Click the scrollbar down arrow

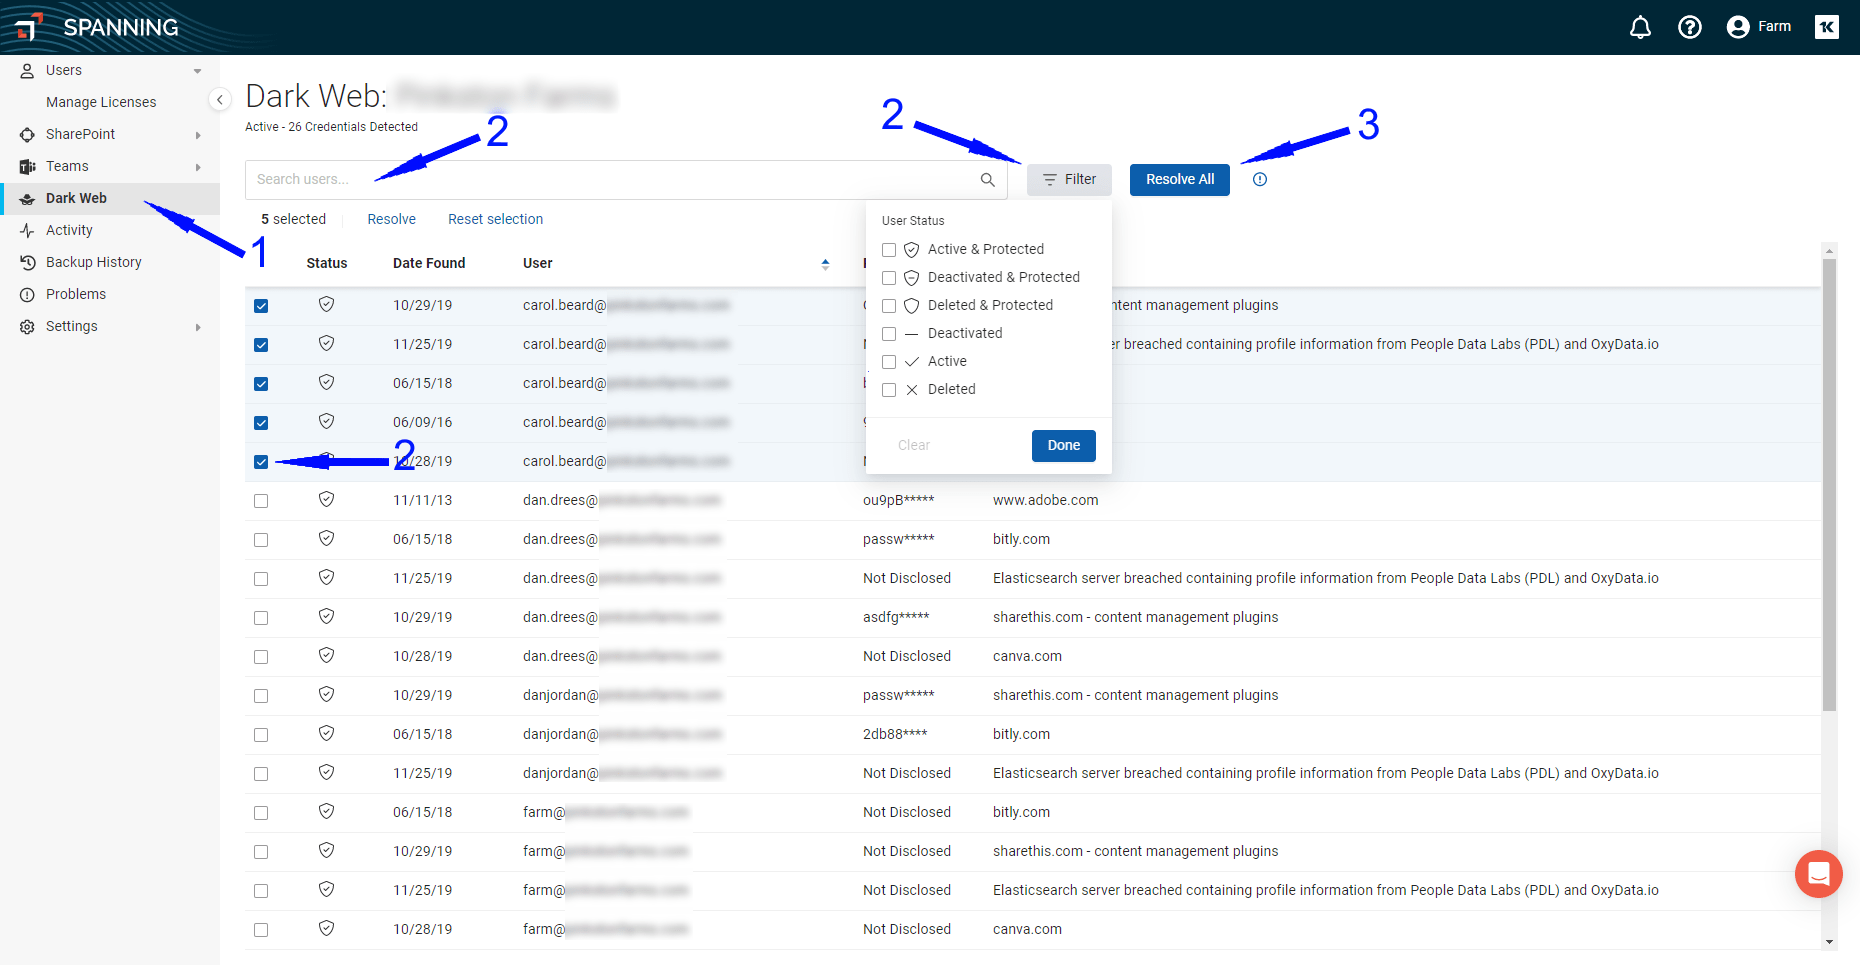1829,942
